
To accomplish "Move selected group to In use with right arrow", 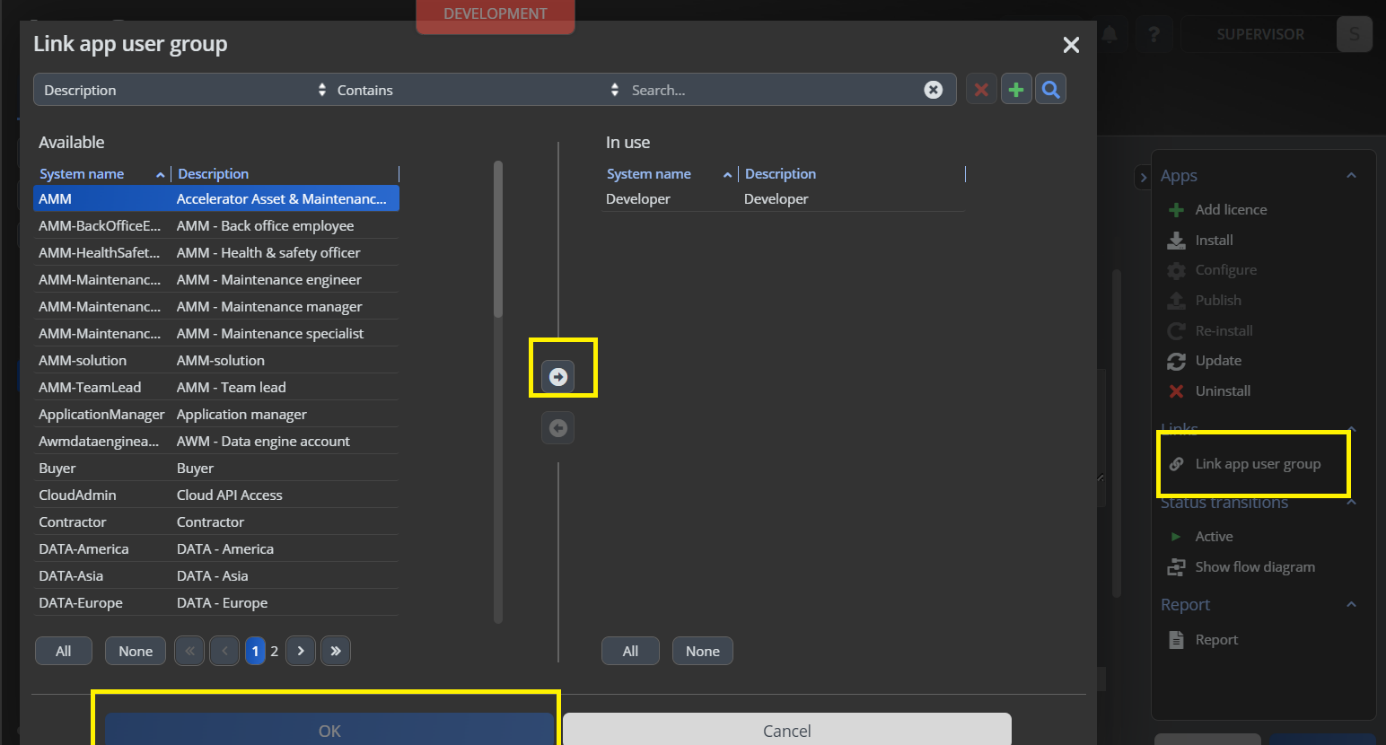I will [x=558, y=376].
